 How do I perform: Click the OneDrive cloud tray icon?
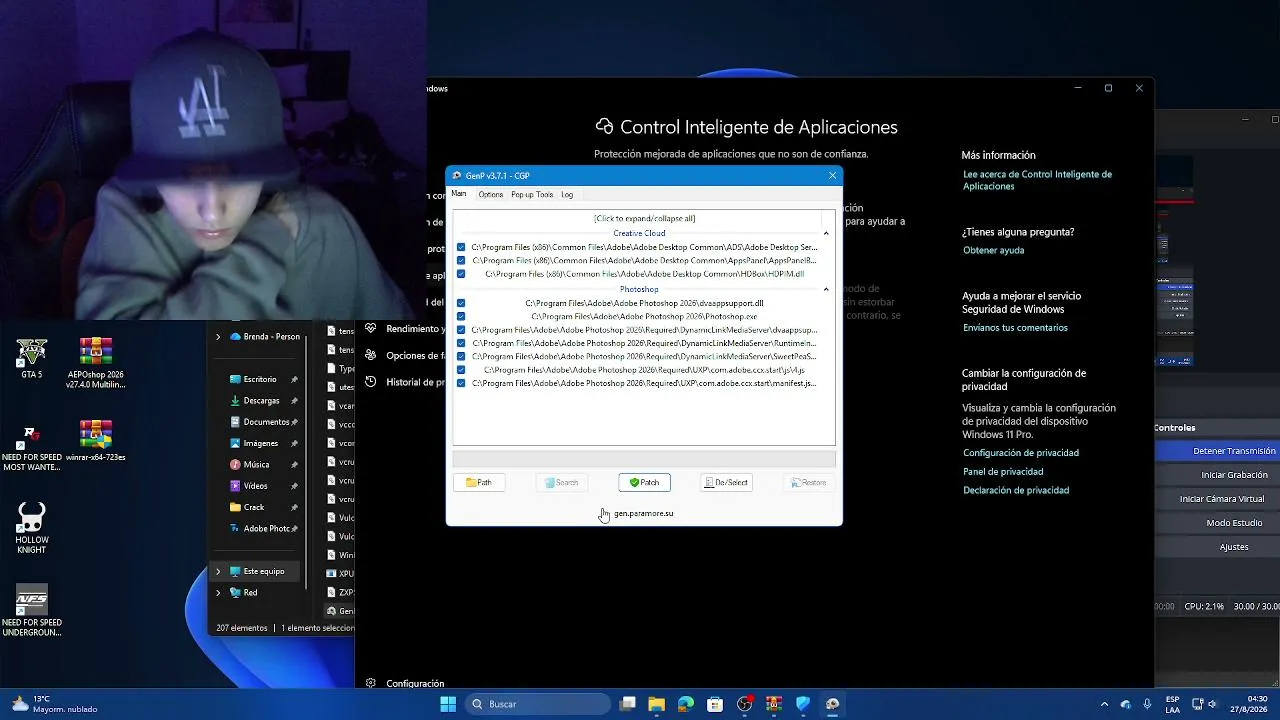click(x=1125, y=704)
